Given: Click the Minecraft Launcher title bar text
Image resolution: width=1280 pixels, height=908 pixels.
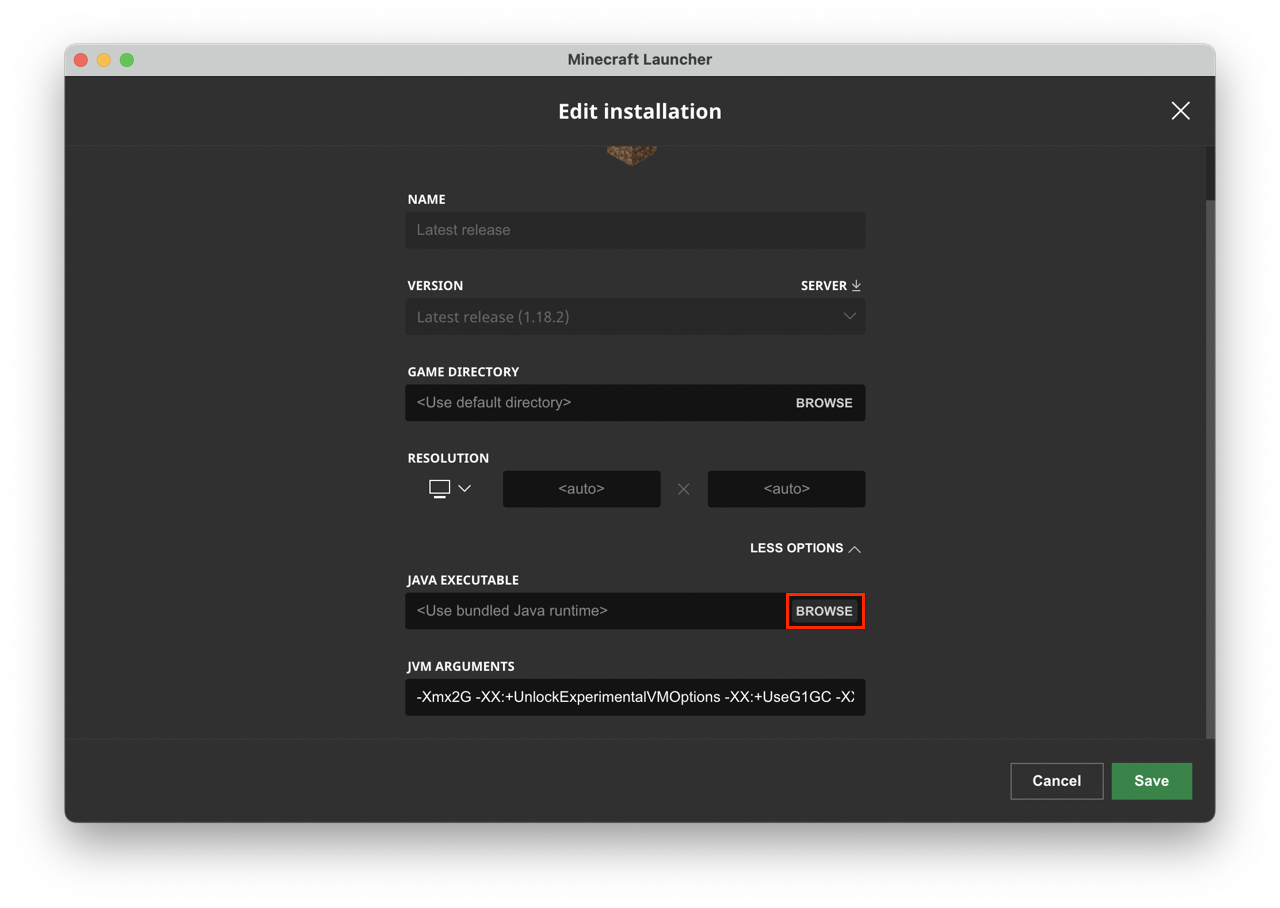Looking at the screenshot, I should (639, 59).
